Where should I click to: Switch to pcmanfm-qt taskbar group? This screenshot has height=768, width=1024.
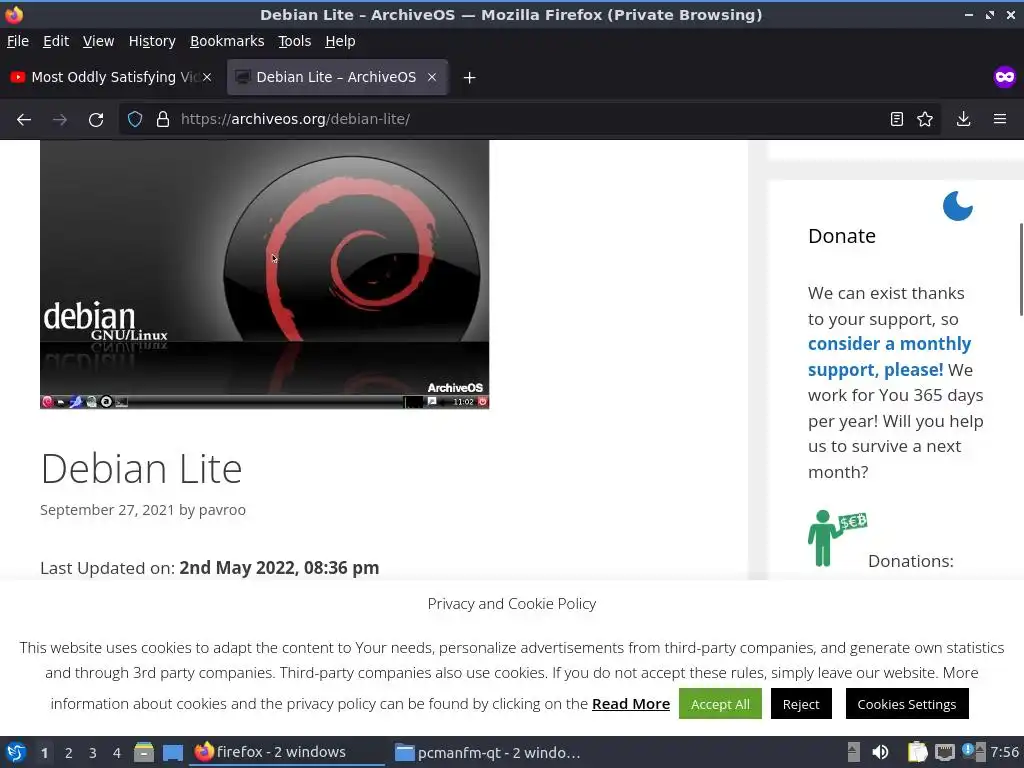click(490, 752)
